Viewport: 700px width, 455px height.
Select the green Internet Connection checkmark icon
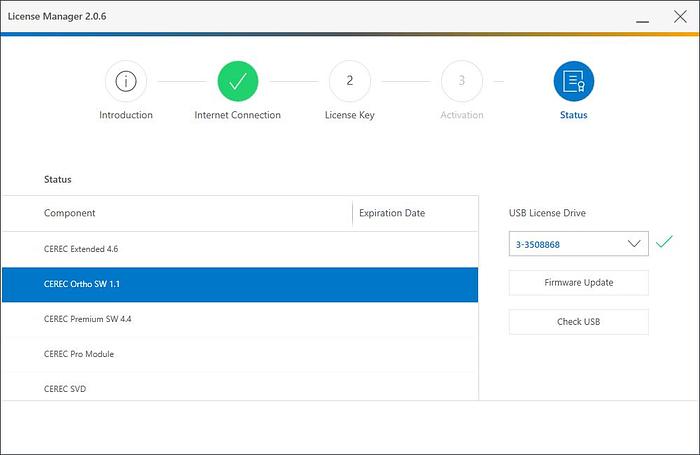(237, 82)
